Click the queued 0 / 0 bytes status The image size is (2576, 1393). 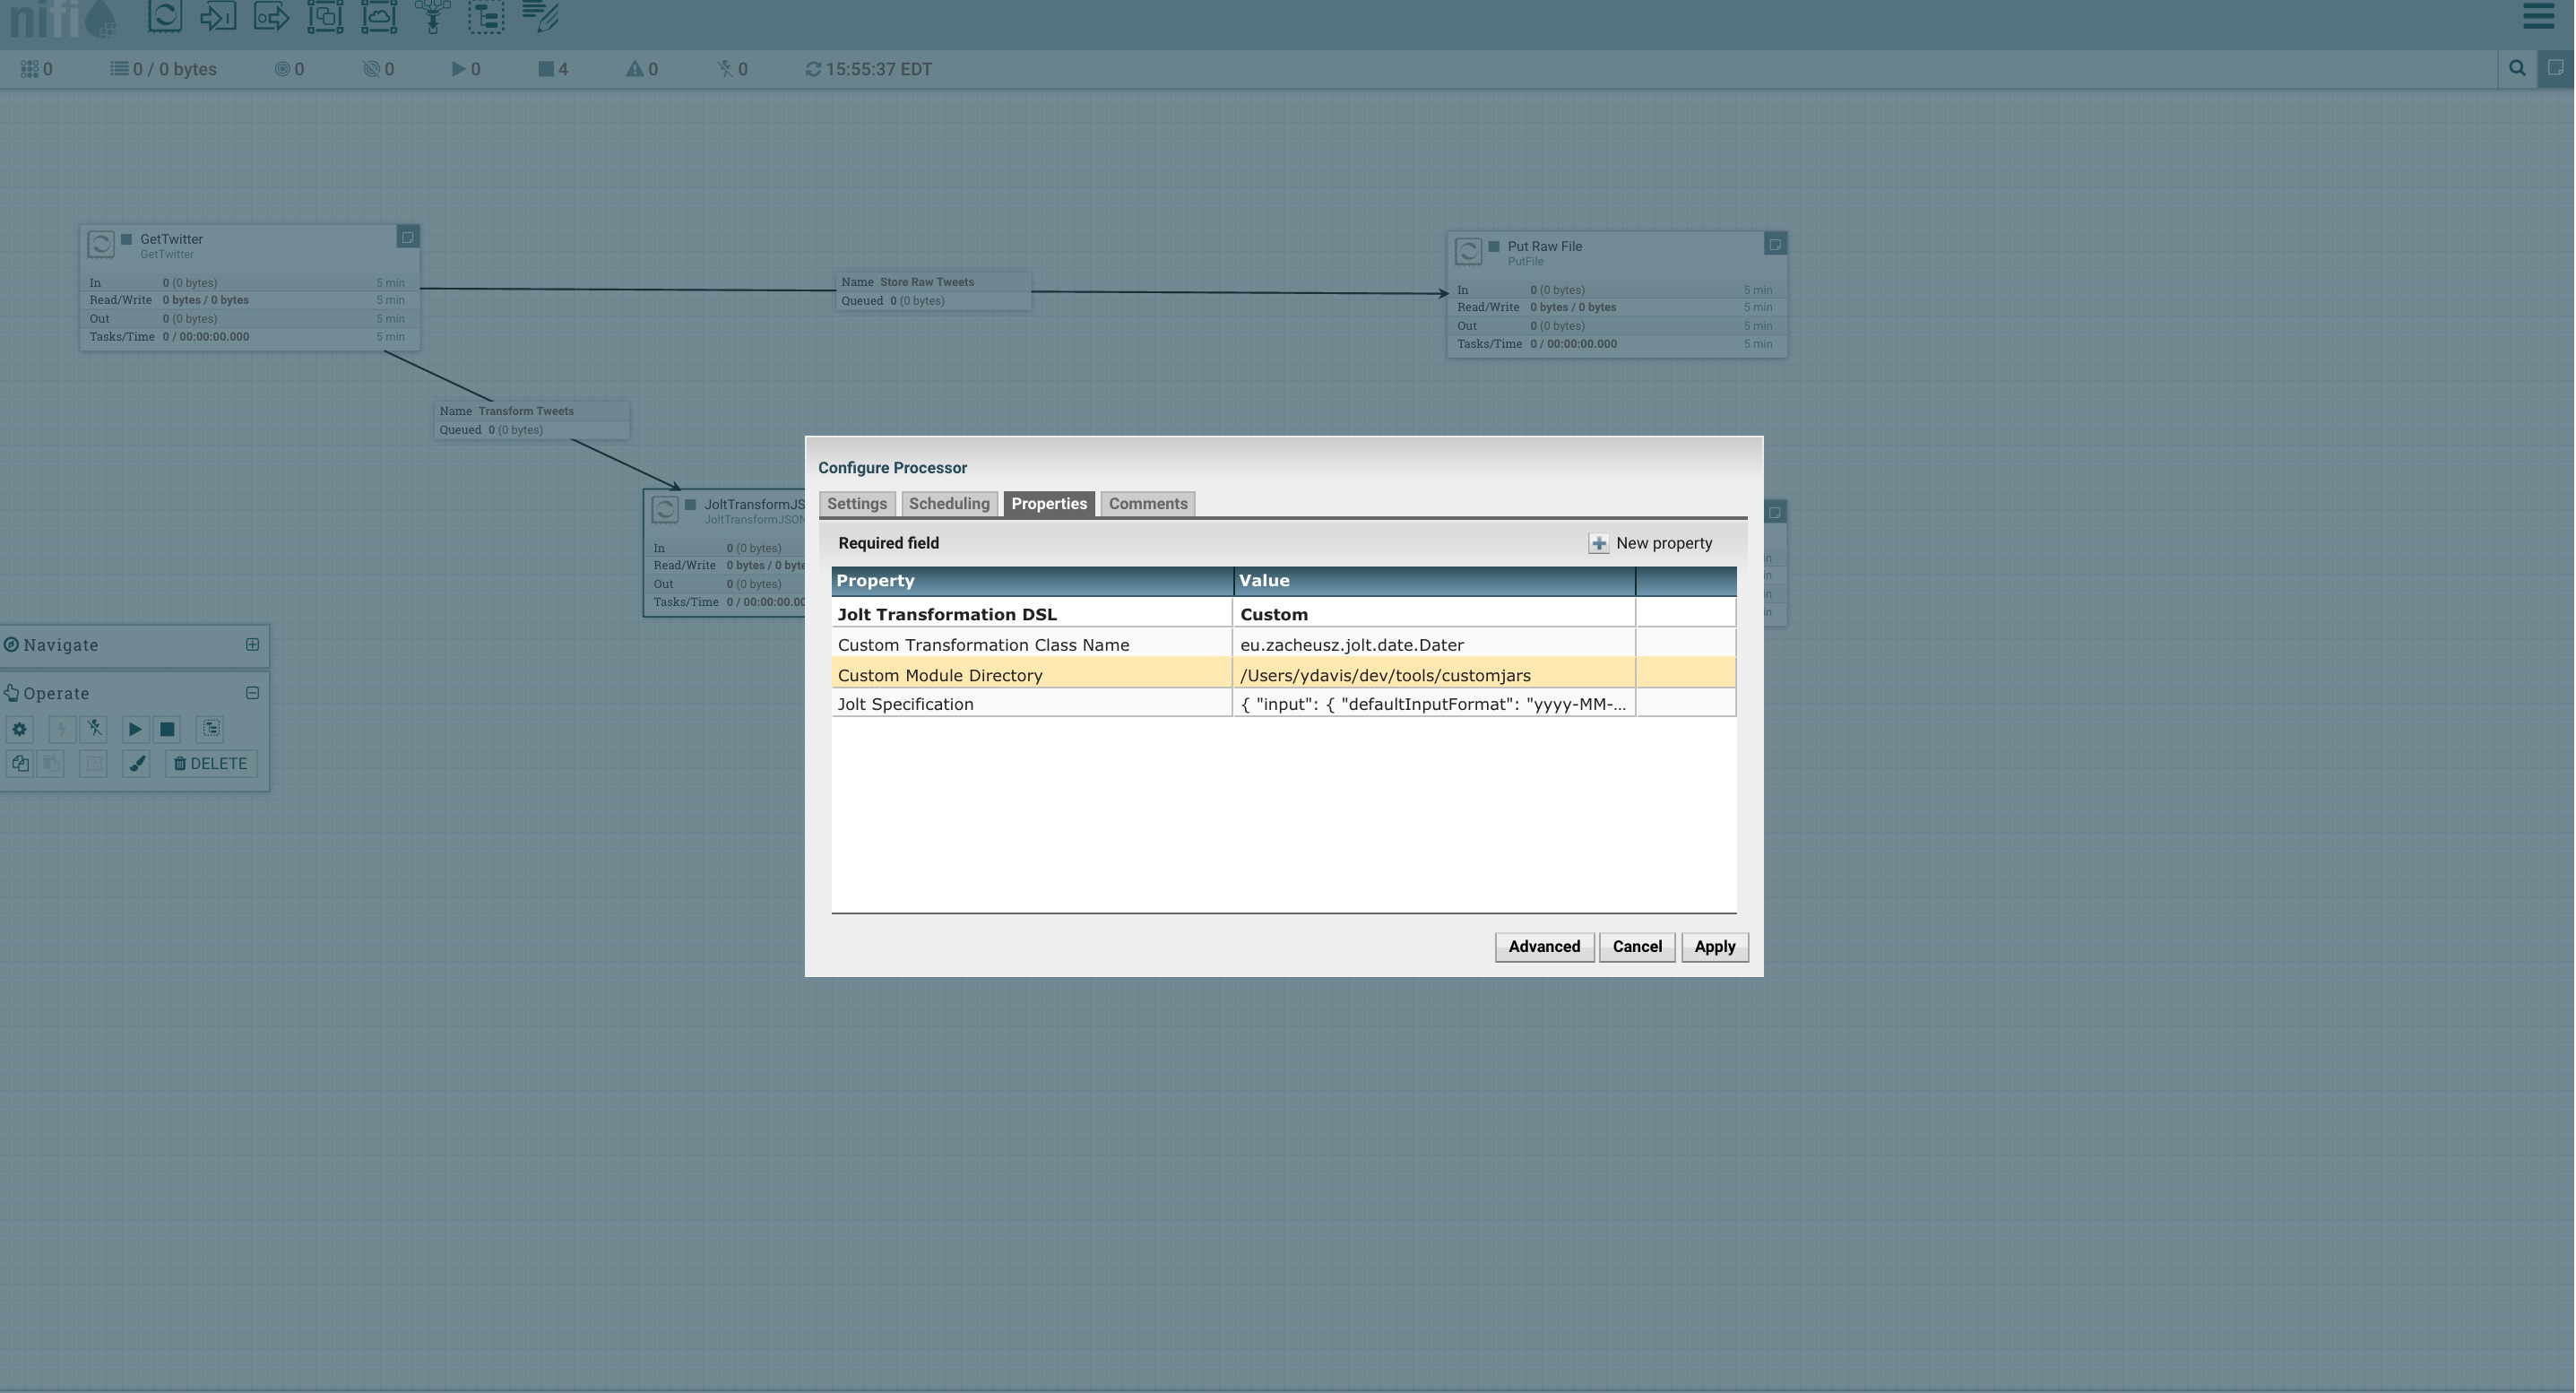pos(164,69)
